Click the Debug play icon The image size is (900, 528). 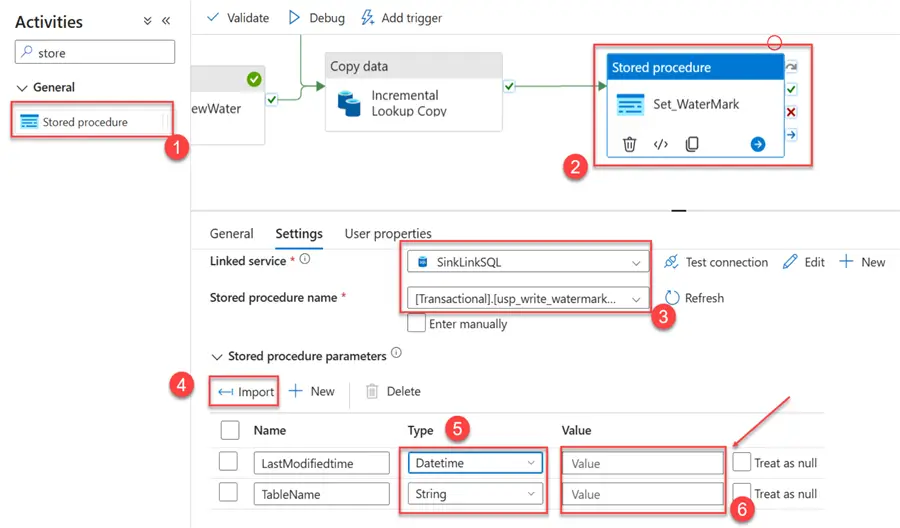(x=294, y=18)
